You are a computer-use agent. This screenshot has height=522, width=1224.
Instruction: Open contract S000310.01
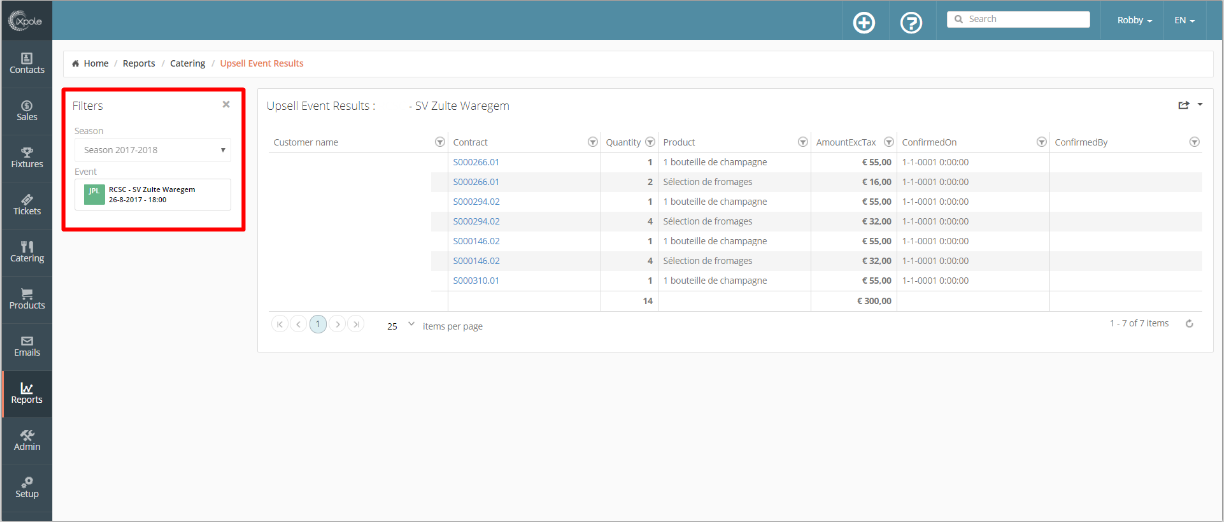coord(476,281)
